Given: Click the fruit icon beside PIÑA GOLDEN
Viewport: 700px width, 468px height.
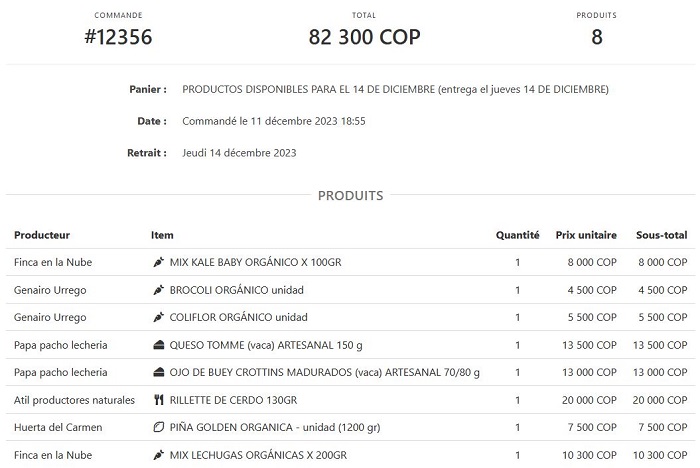Looking at the screenshot, I should click(158, 427).
